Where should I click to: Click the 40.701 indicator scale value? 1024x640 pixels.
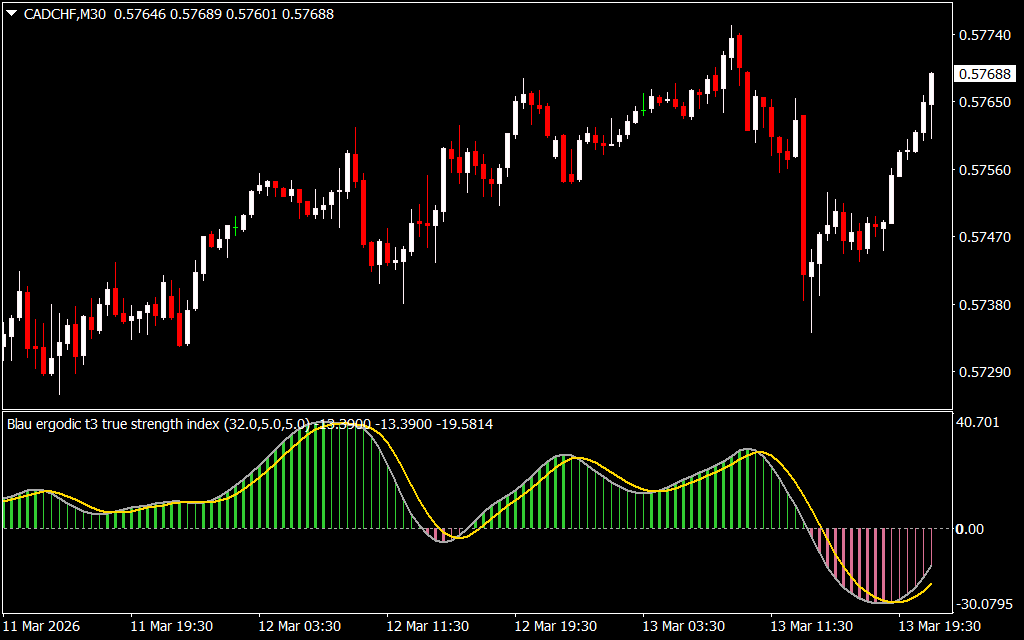click(978, 423)
